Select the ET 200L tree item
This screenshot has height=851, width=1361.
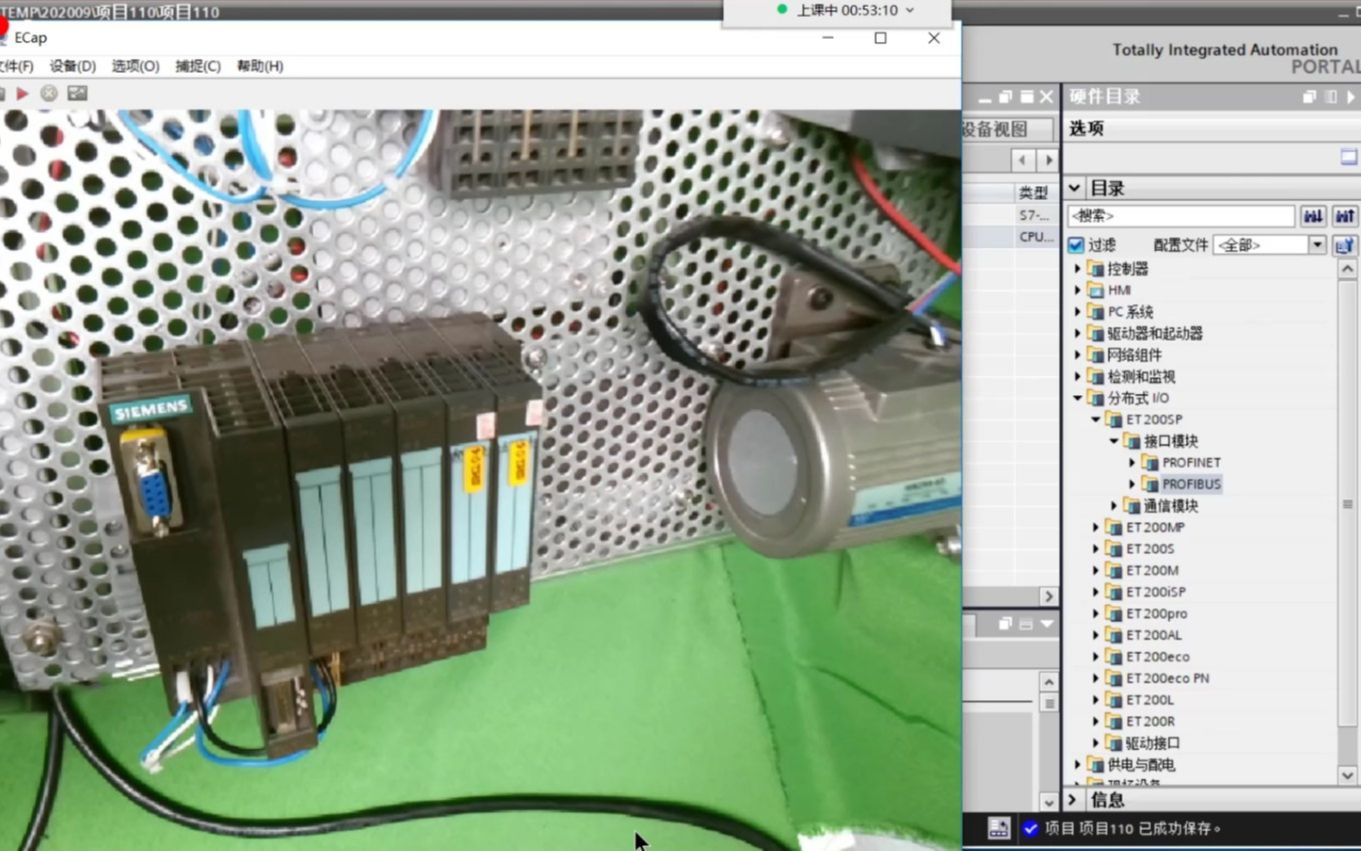[x=1150, y=700]
